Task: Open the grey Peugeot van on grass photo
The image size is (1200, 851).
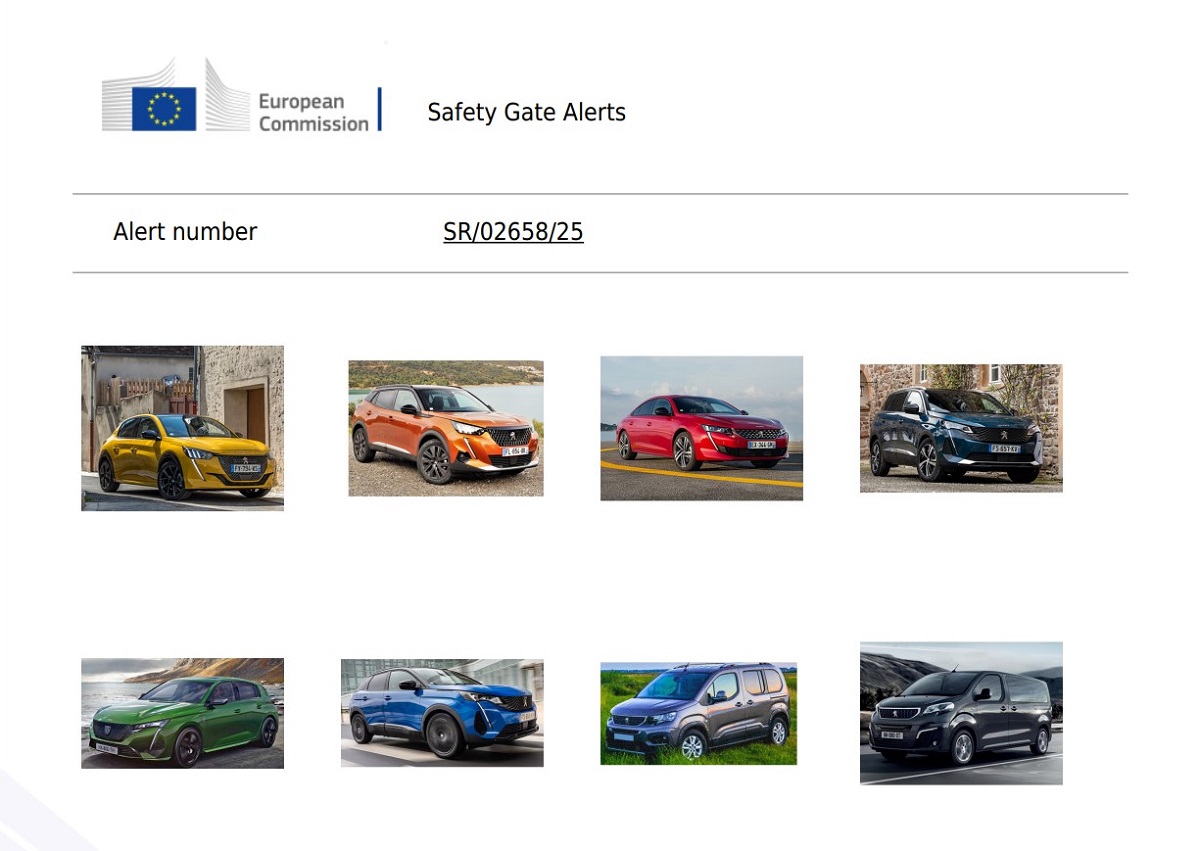Action: pyautogui.click(x=698, y=713)
